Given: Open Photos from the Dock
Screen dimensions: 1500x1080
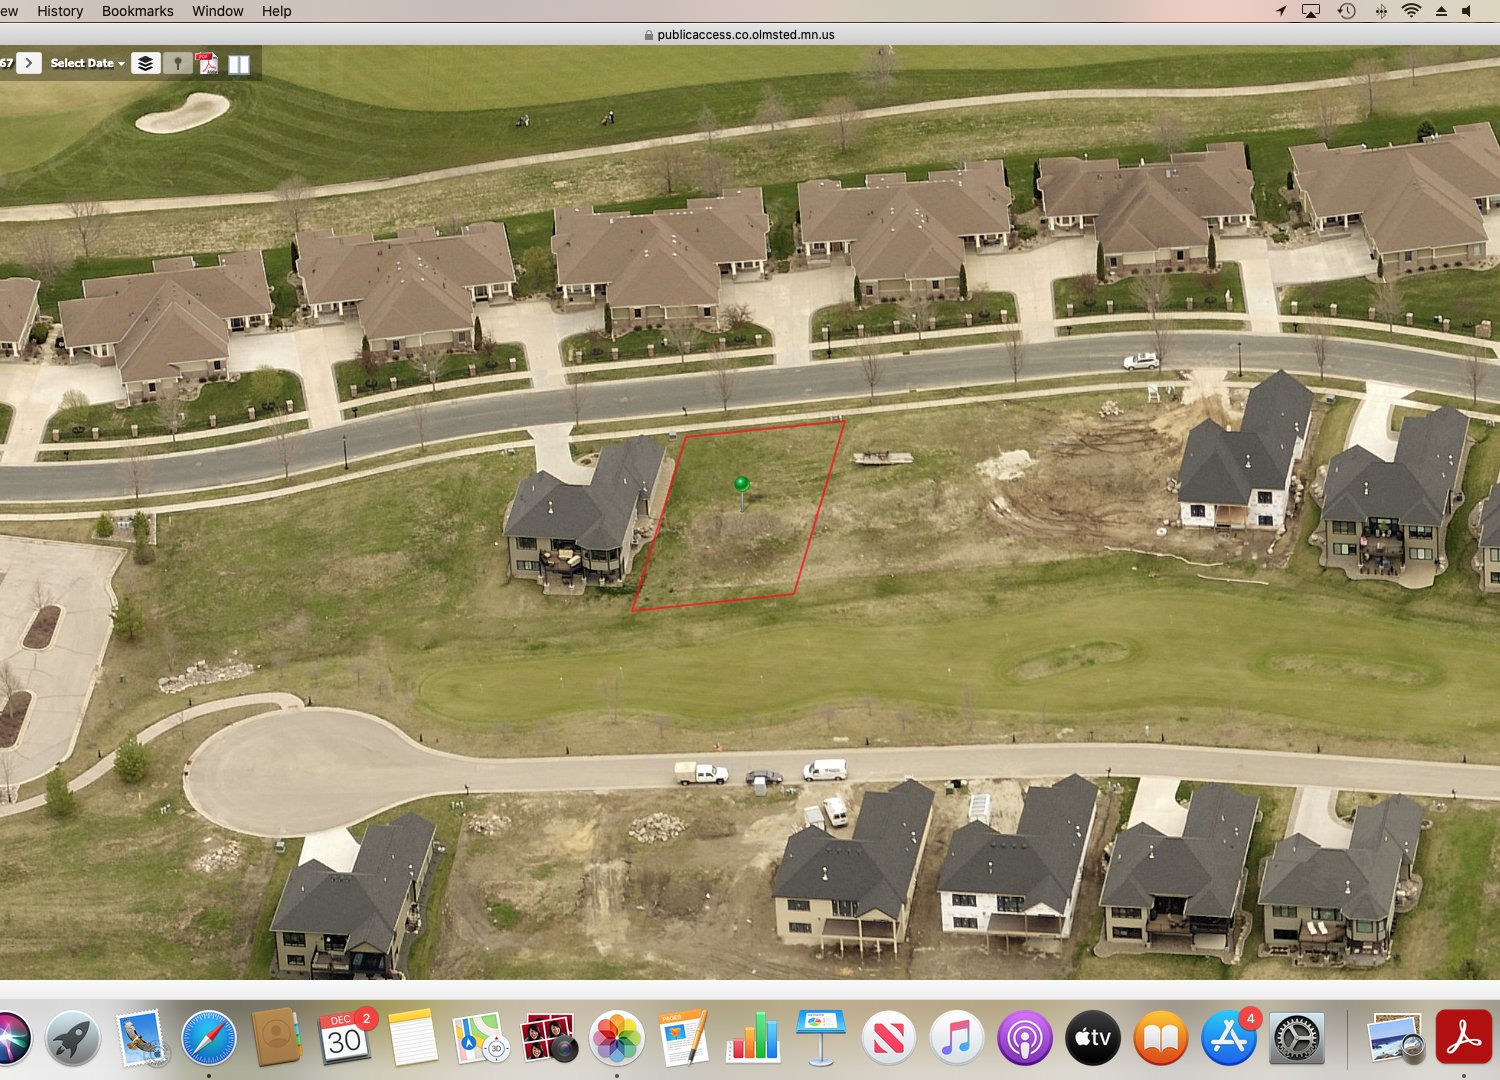Looking at the screenshot, I should [617, 1038].
